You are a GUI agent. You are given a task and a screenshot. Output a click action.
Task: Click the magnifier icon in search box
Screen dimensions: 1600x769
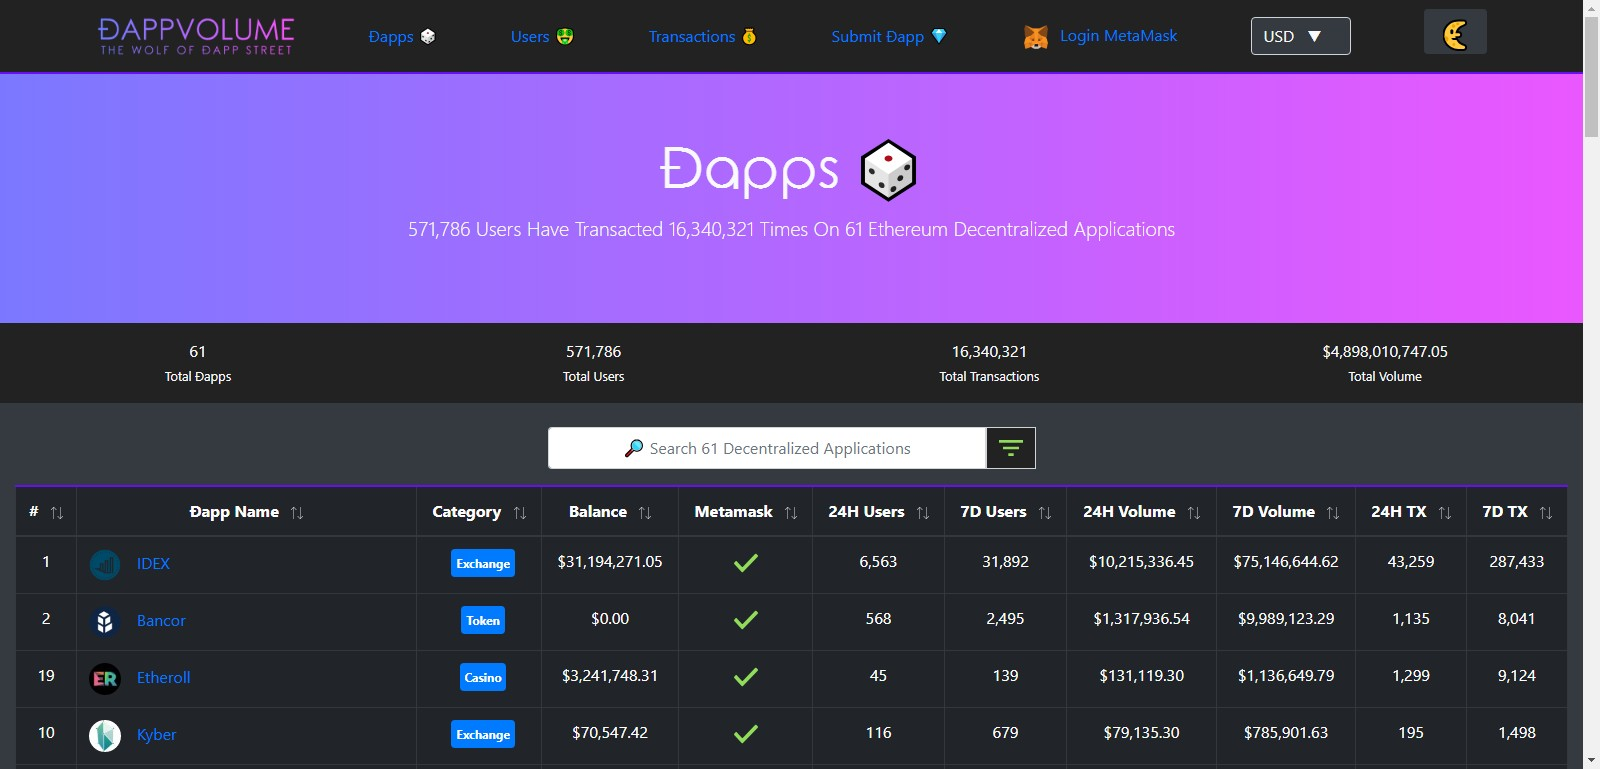point(634,448)
